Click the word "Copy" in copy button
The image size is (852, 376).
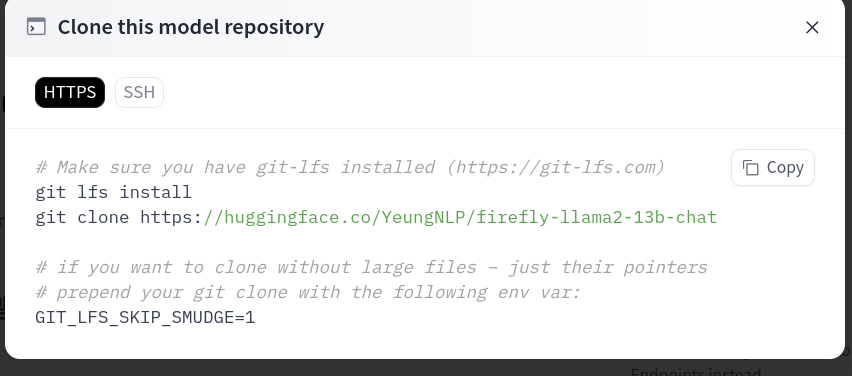[785, 168]
